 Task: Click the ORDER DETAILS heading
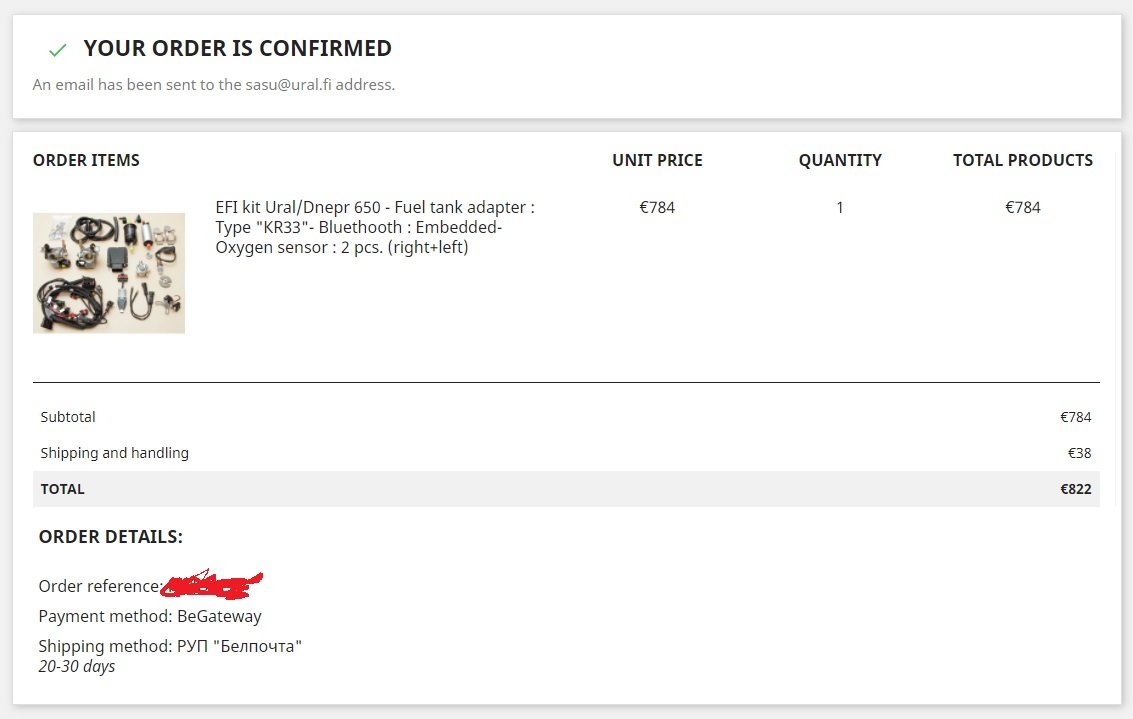(x=110, y=537)
